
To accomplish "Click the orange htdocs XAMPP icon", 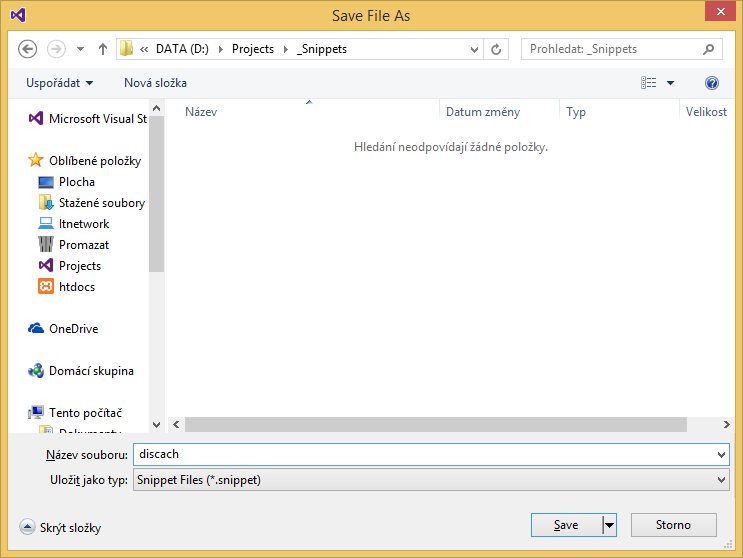I will click(x=45, y=286).
